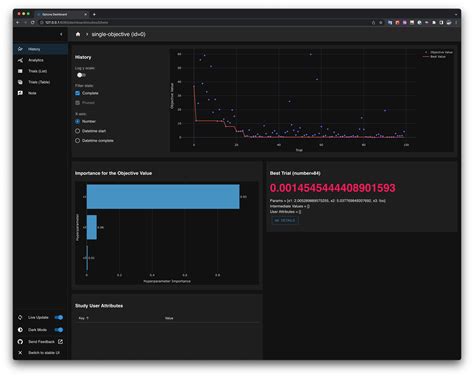
Task: Select the Datetime start radio option
Action: tap(78, 131)
